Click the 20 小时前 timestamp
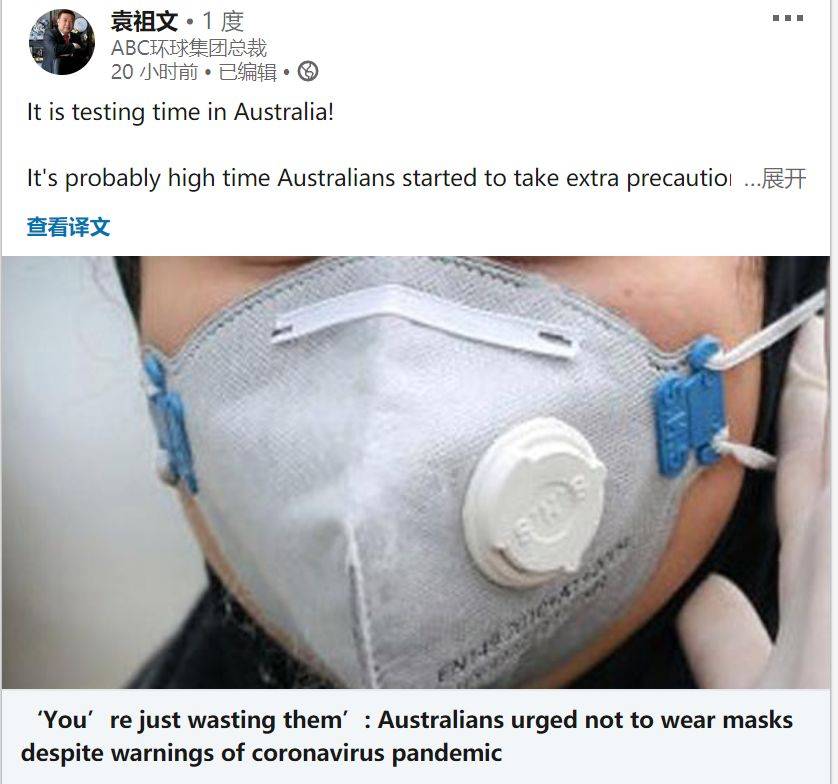Viewport: 838px width, 784px height. tap(154, 72)
